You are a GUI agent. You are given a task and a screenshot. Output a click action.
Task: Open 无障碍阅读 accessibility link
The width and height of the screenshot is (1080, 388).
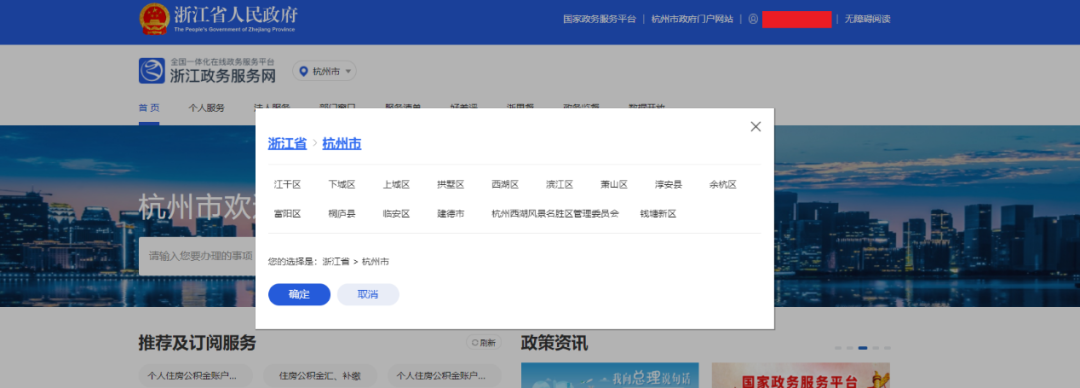click(x=868, y=19)
